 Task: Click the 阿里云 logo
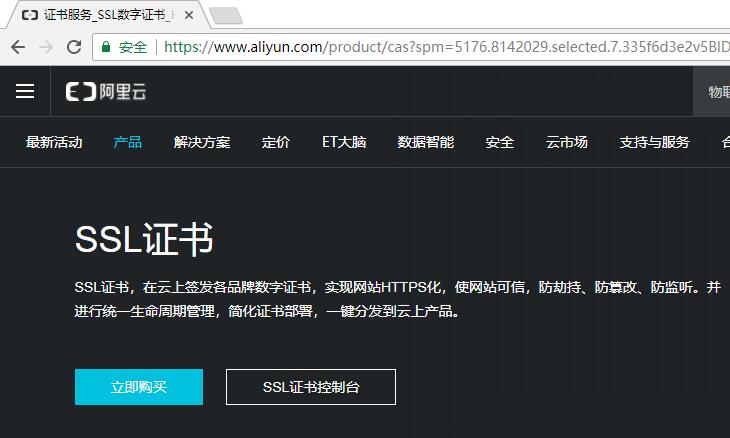click(106, 92)
